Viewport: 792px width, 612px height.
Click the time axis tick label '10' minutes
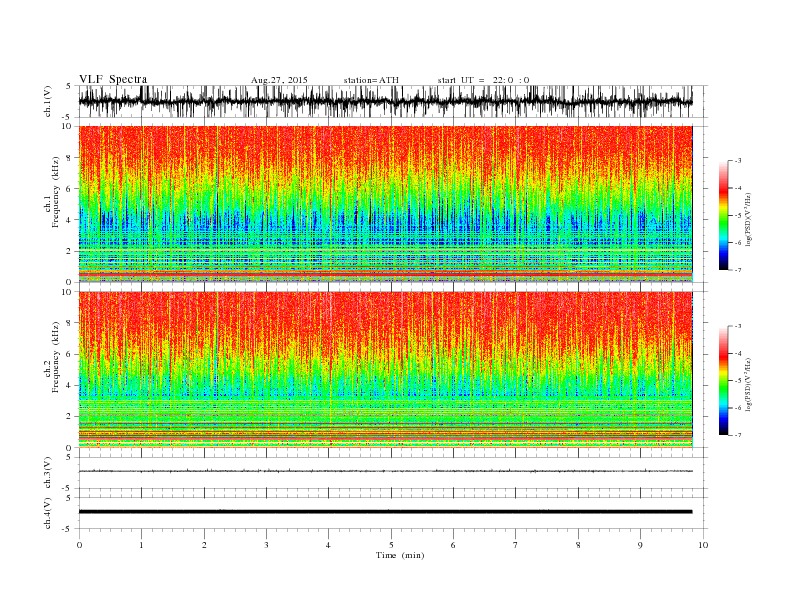[x=703, y=545]
